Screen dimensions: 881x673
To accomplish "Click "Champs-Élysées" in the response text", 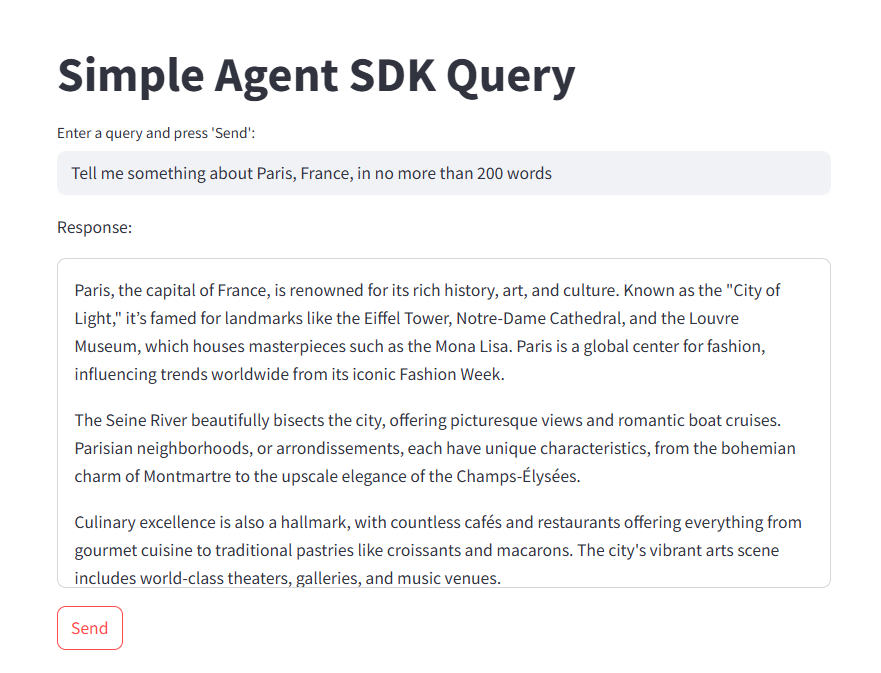I will coord(517,476).
